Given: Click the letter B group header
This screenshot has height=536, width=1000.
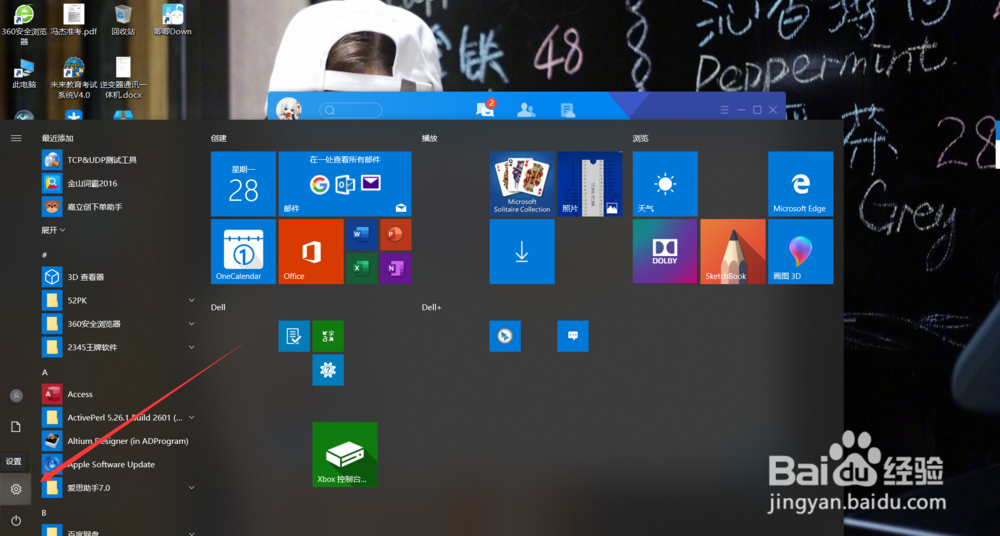Looking at the screenshot, I should (x=45, y=512).
